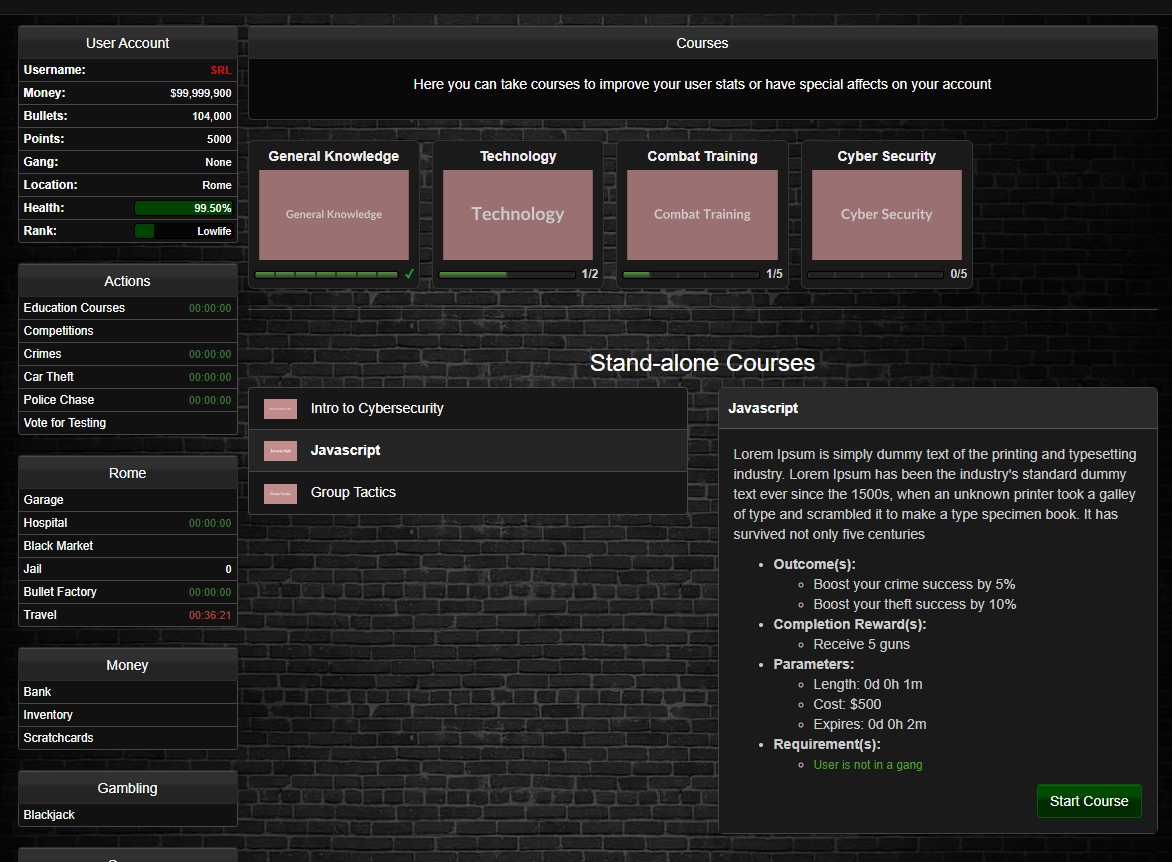The width and height of the screenshot is (1172, 862).
Task: Select Group Tactics in stand-alone courses
Action: [353, 493]
